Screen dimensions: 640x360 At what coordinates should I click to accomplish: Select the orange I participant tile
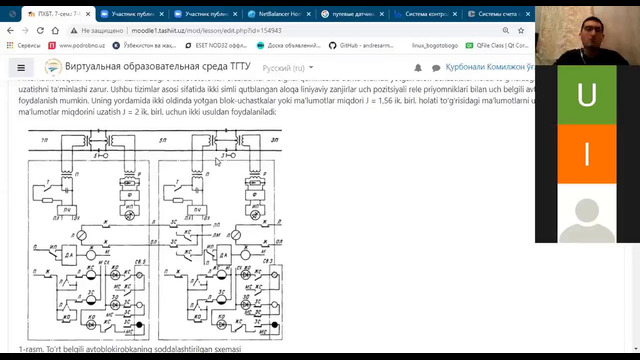click(x=587, y=154)
